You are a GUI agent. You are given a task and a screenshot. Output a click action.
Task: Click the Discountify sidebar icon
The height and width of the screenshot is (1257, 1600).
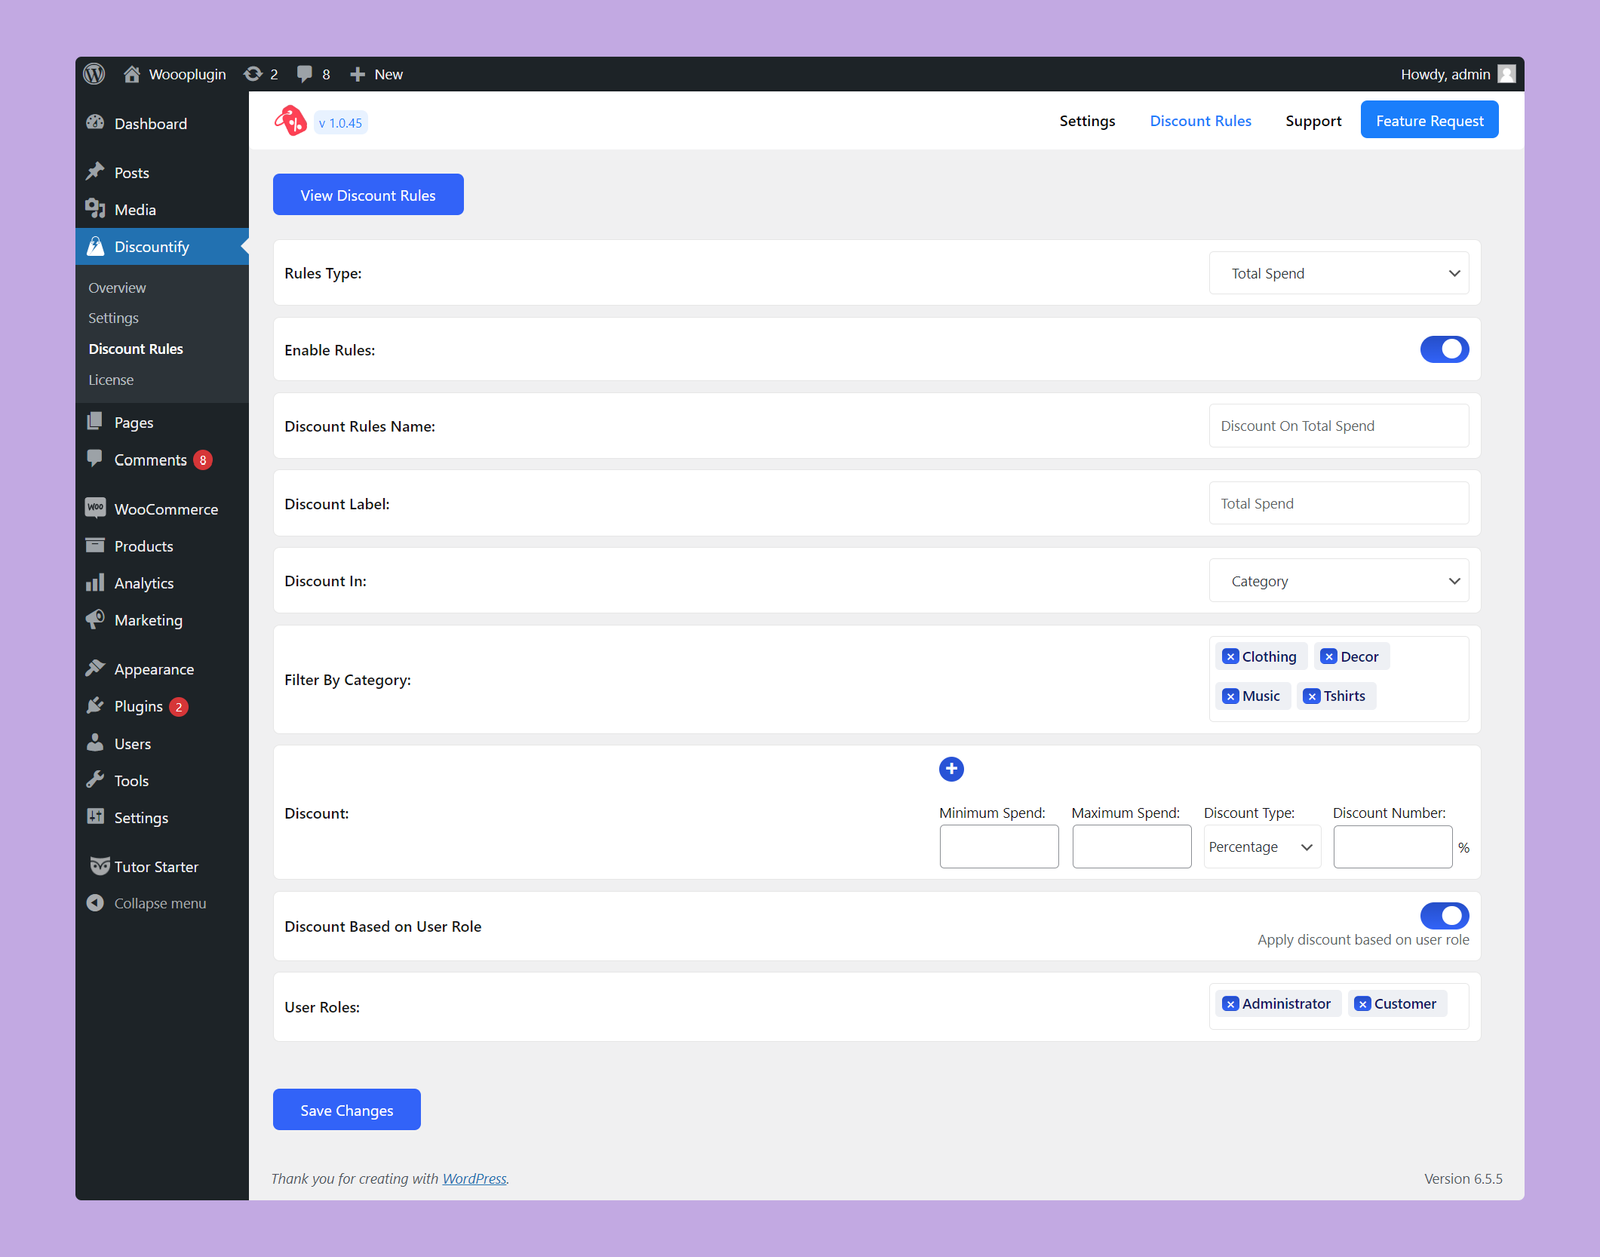pos(95,246)
